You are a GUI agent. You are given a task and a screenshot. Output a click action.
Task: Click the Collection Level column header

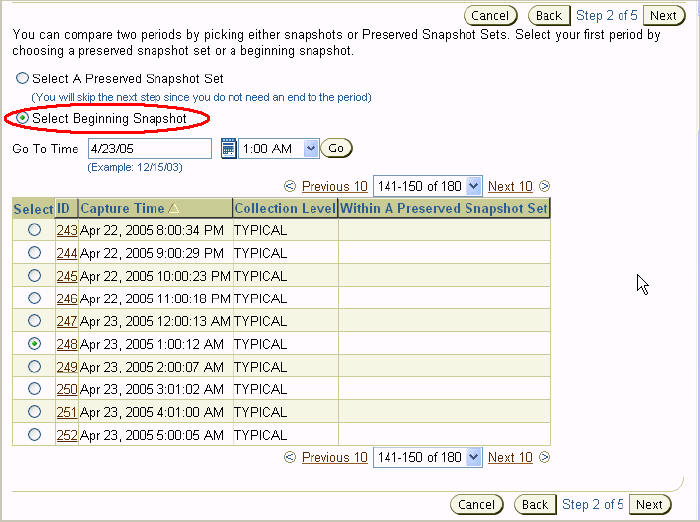click(285, 209)
